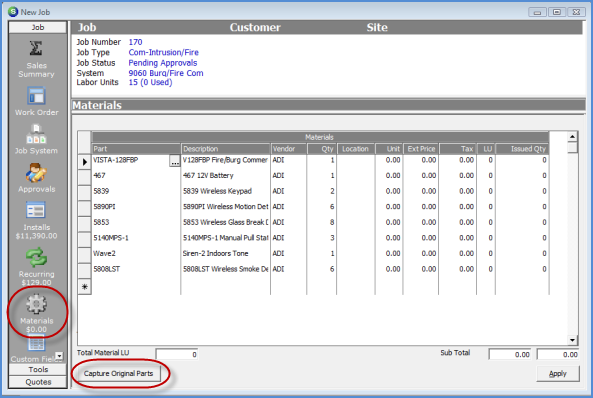Open the Installs $11,390.00 icon
Viewport: 593px width, 398px height.
click(36, 210)
